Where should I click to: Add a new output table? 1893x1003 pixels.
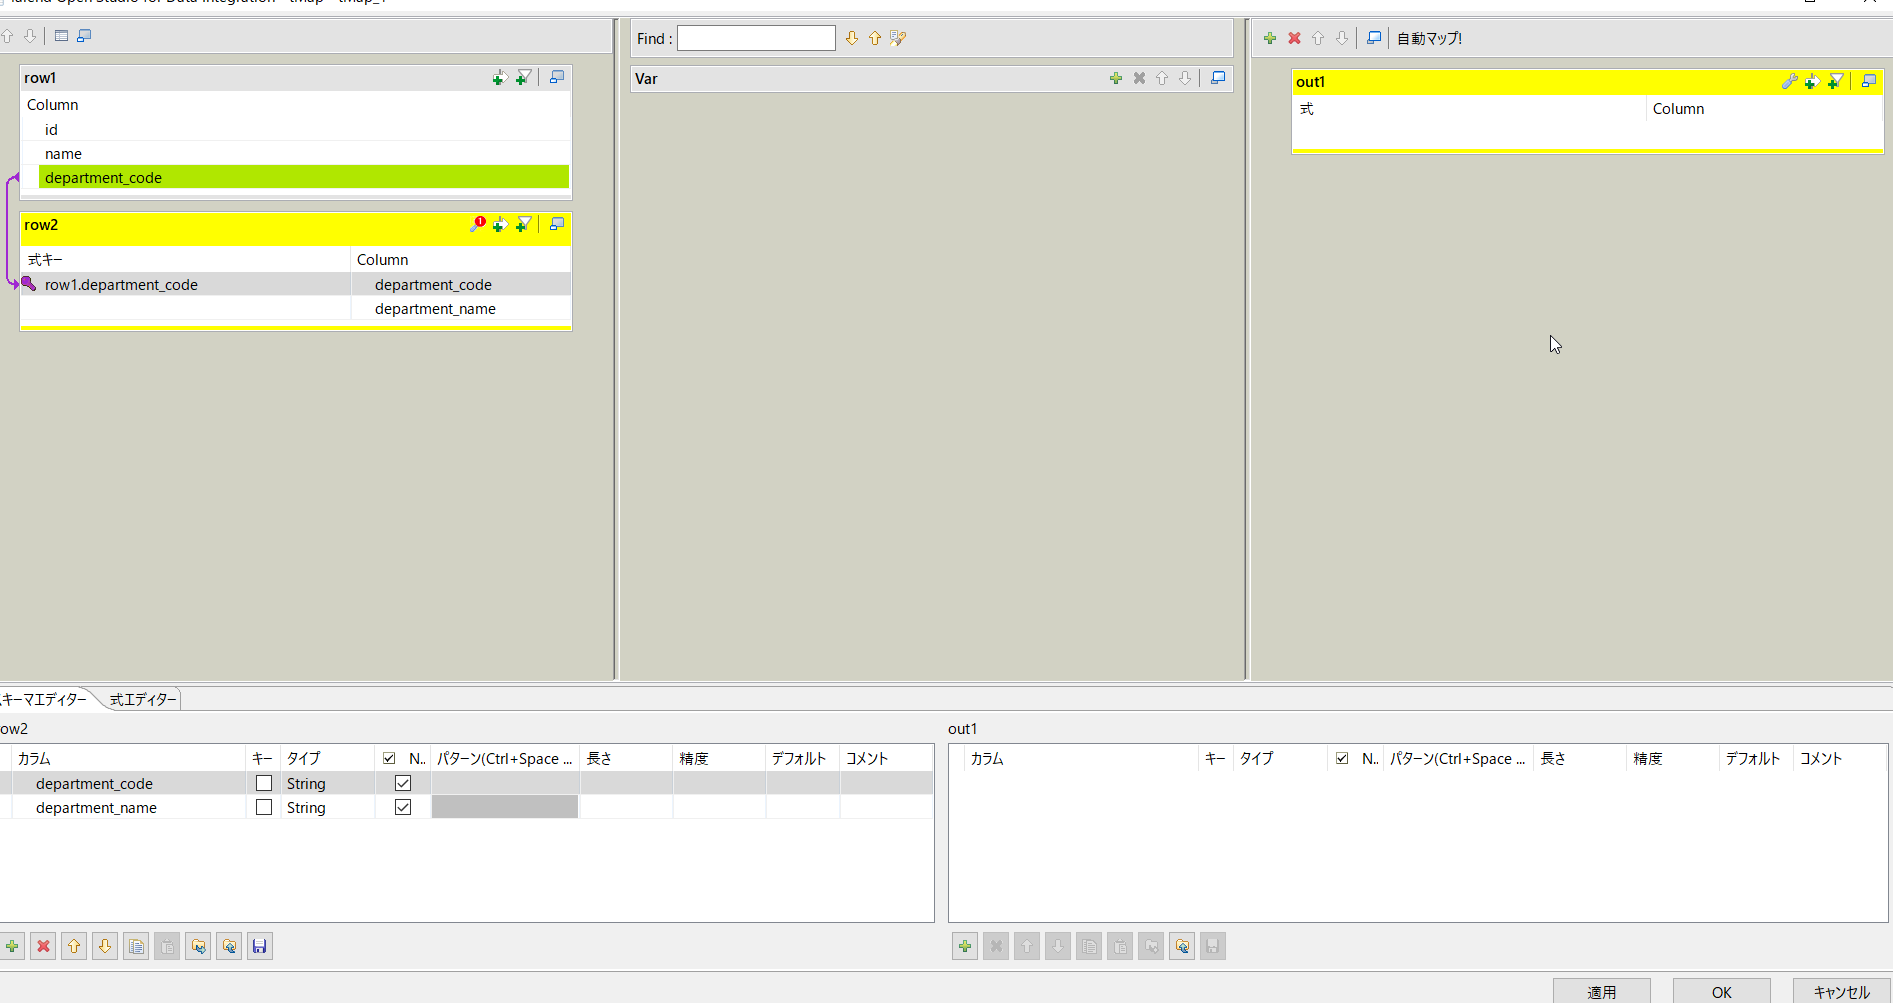pyautogui.click(x=1270, y=38)
